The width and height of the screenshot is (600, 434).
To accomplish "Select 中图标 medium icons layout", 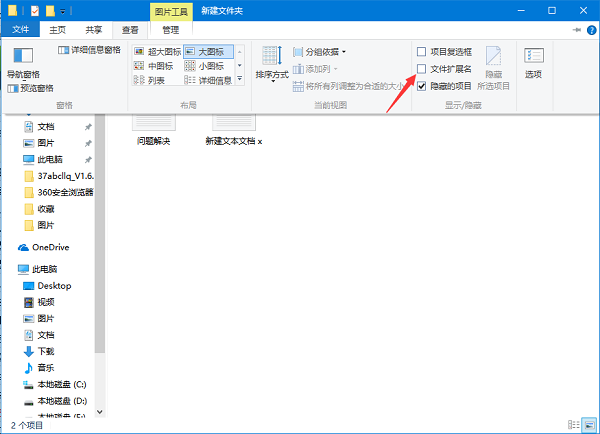I will pyautogui.click(x=153, y=66).
